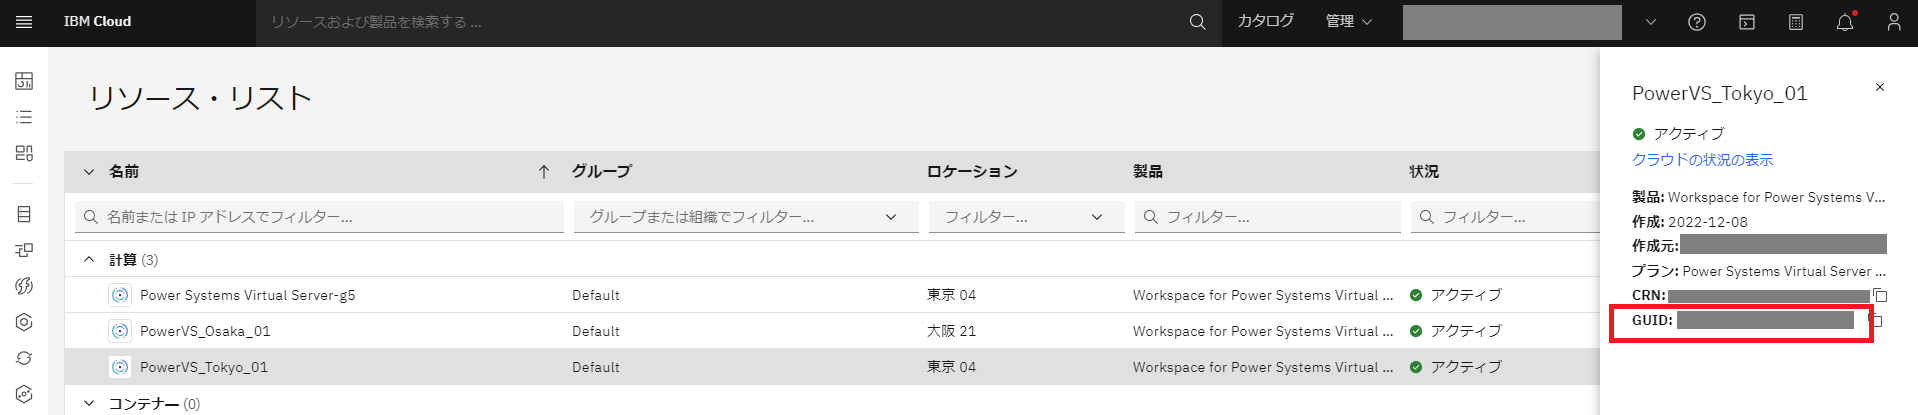Collapse the 計算 resource group
The image size is (1918, 415).
89,260
